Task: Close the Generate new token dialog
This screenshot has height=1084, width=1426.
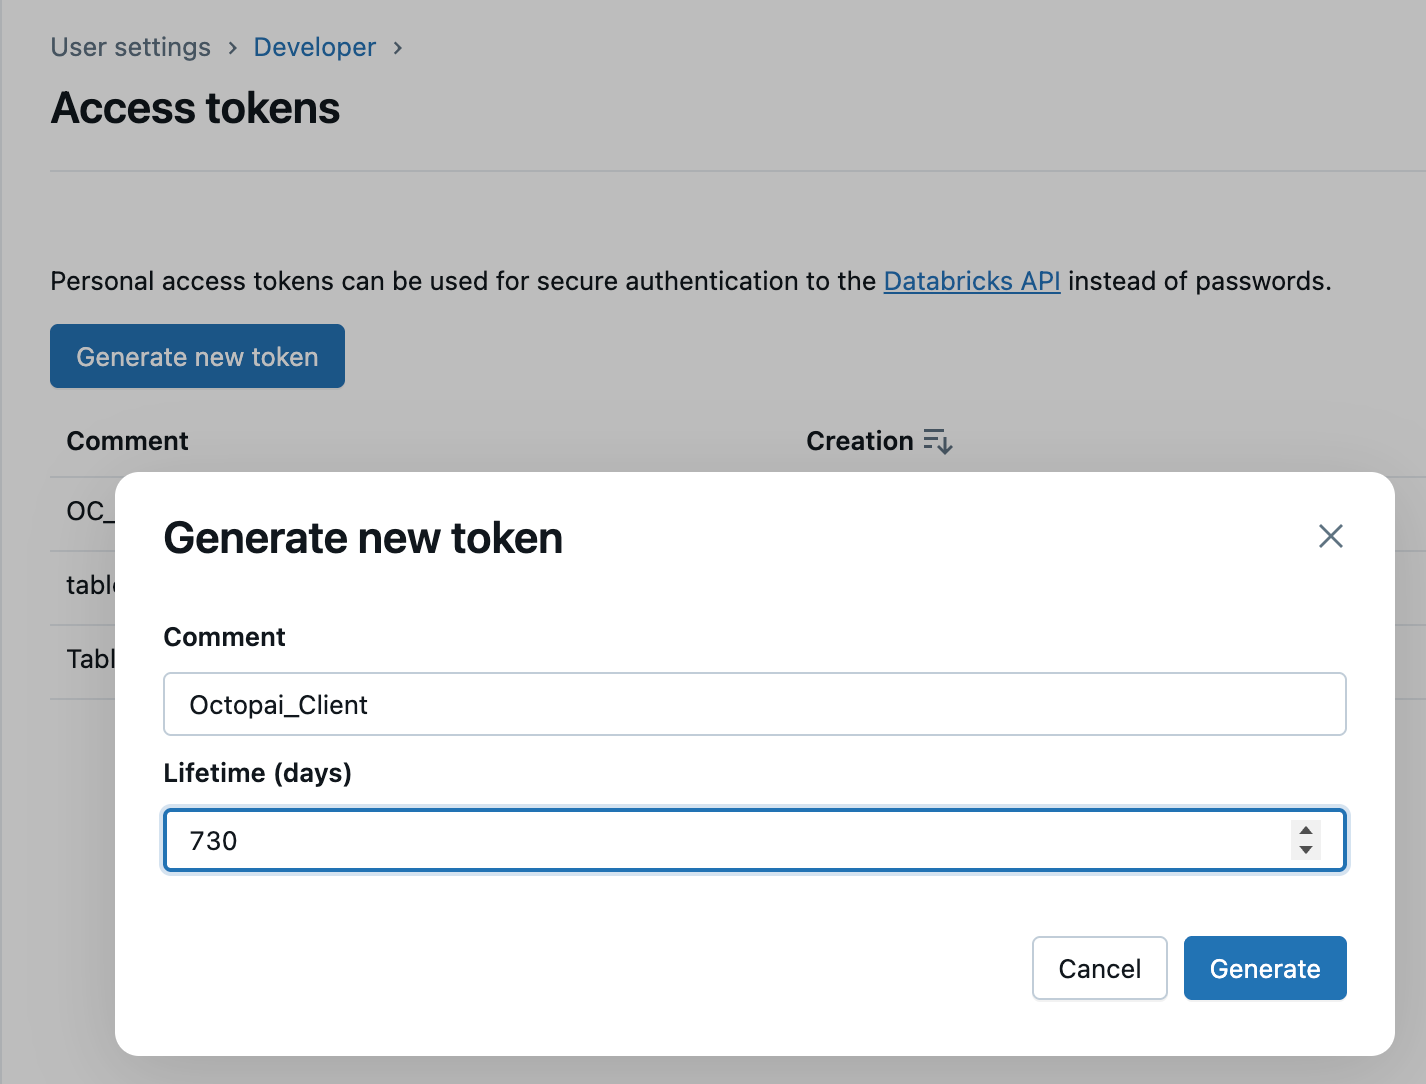Action: point(1330,537)
